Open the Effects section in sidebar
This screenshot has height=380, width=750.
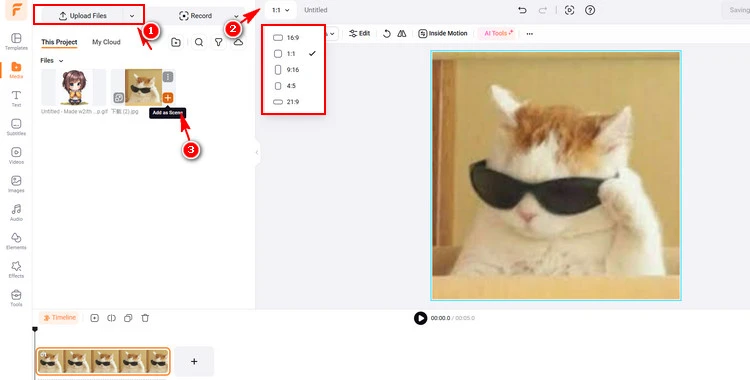click(16, 269)
